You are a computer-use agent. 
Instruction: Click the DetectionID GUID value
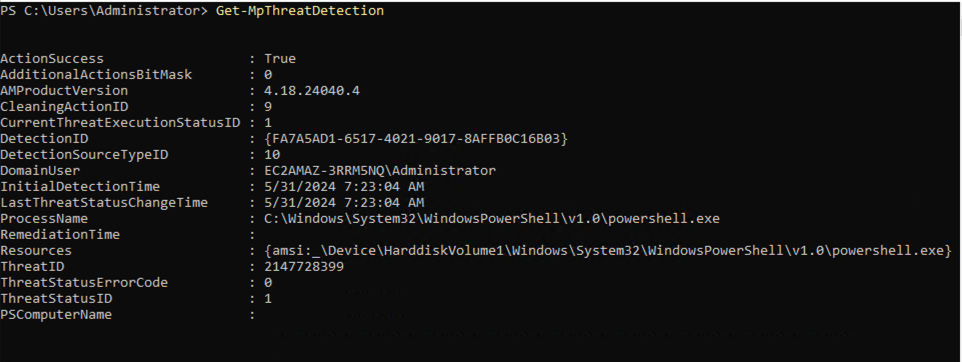[x=416, y=139]
